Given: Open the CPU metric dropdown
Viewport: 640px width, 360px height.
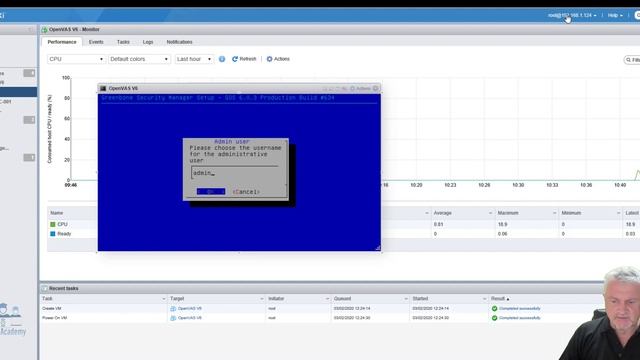Looking at the screenshot, I should tap(76, 59).
